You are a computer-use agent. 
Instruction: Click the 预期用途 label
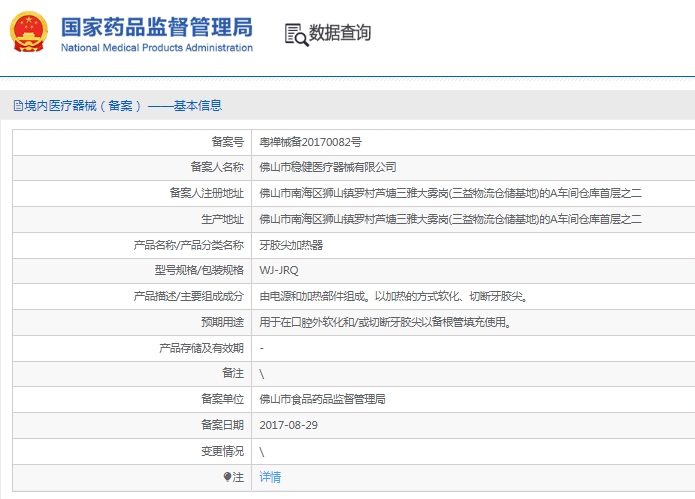(223, 322)
